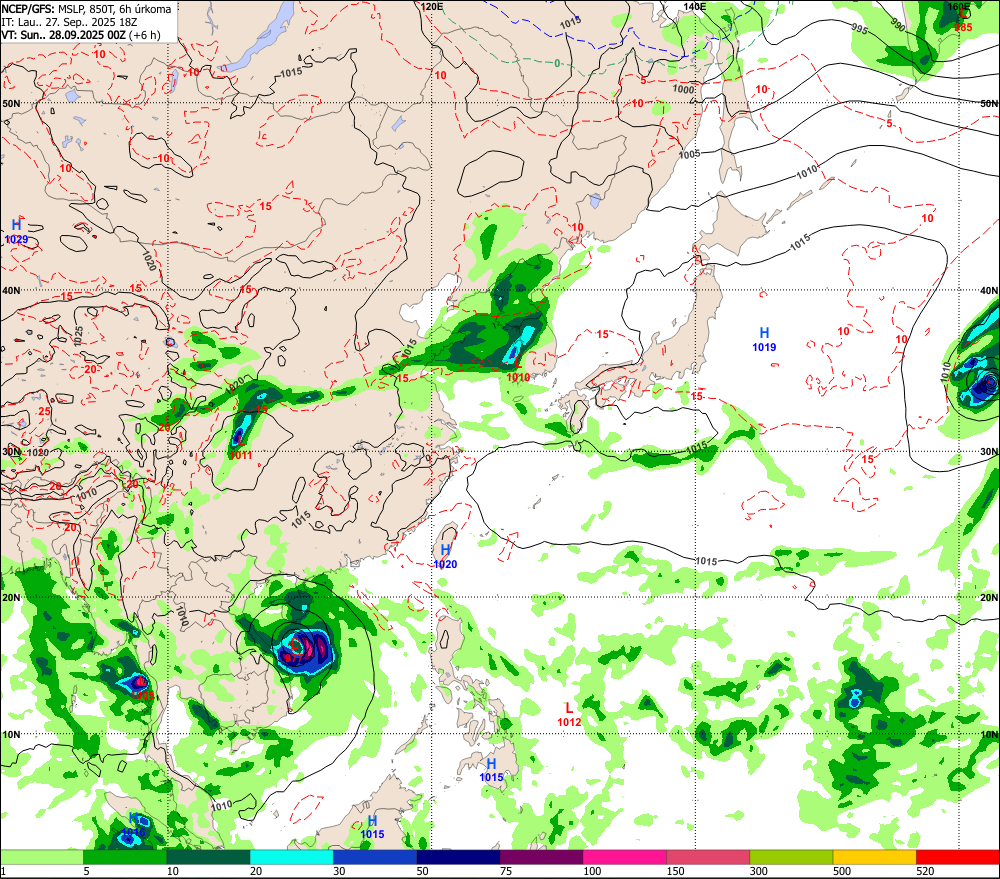Select the magenta 100–150 legend swatch
Screen dimensions: 1000x879
[x=625, y=857]
